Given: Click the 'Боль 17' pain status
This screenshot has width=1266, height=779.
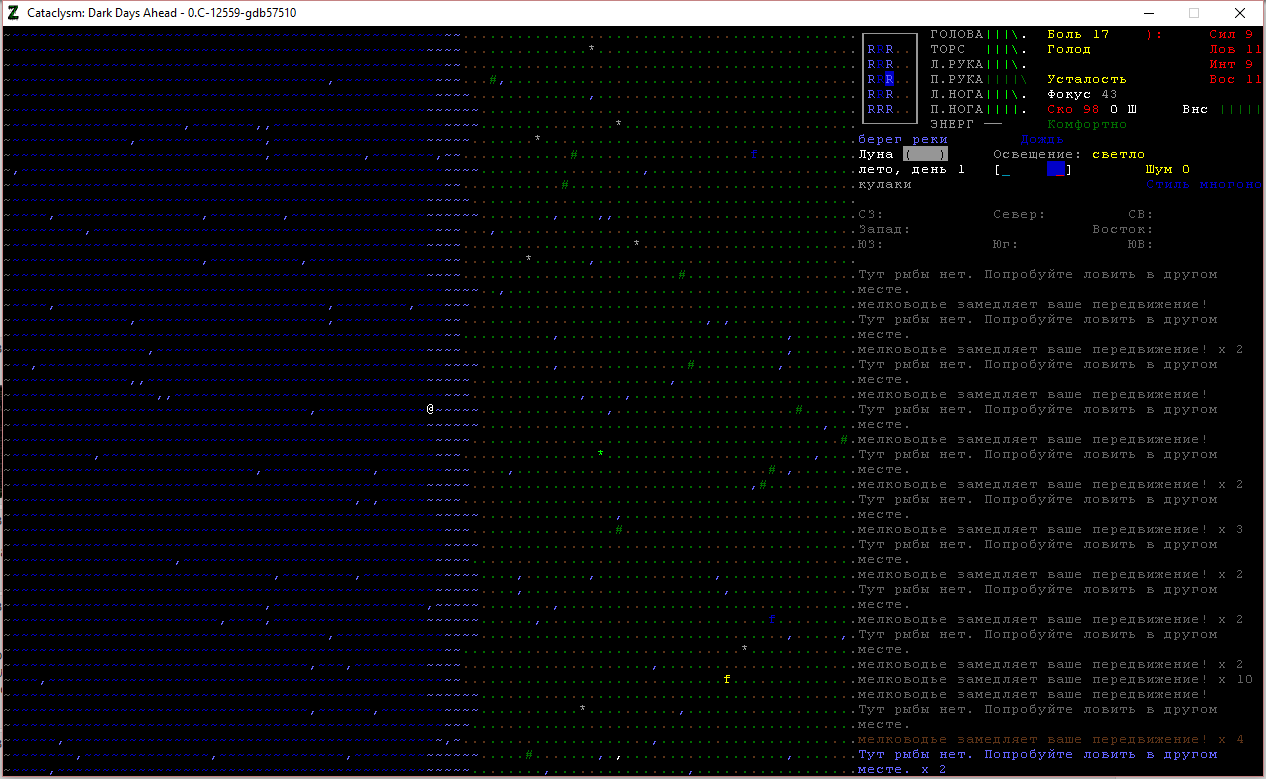Looking at the screenshot, I should (x=1078, y=34).
